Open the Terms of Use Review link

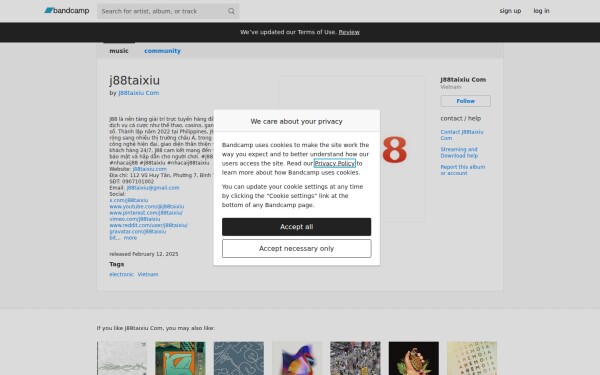click(349, 32)
